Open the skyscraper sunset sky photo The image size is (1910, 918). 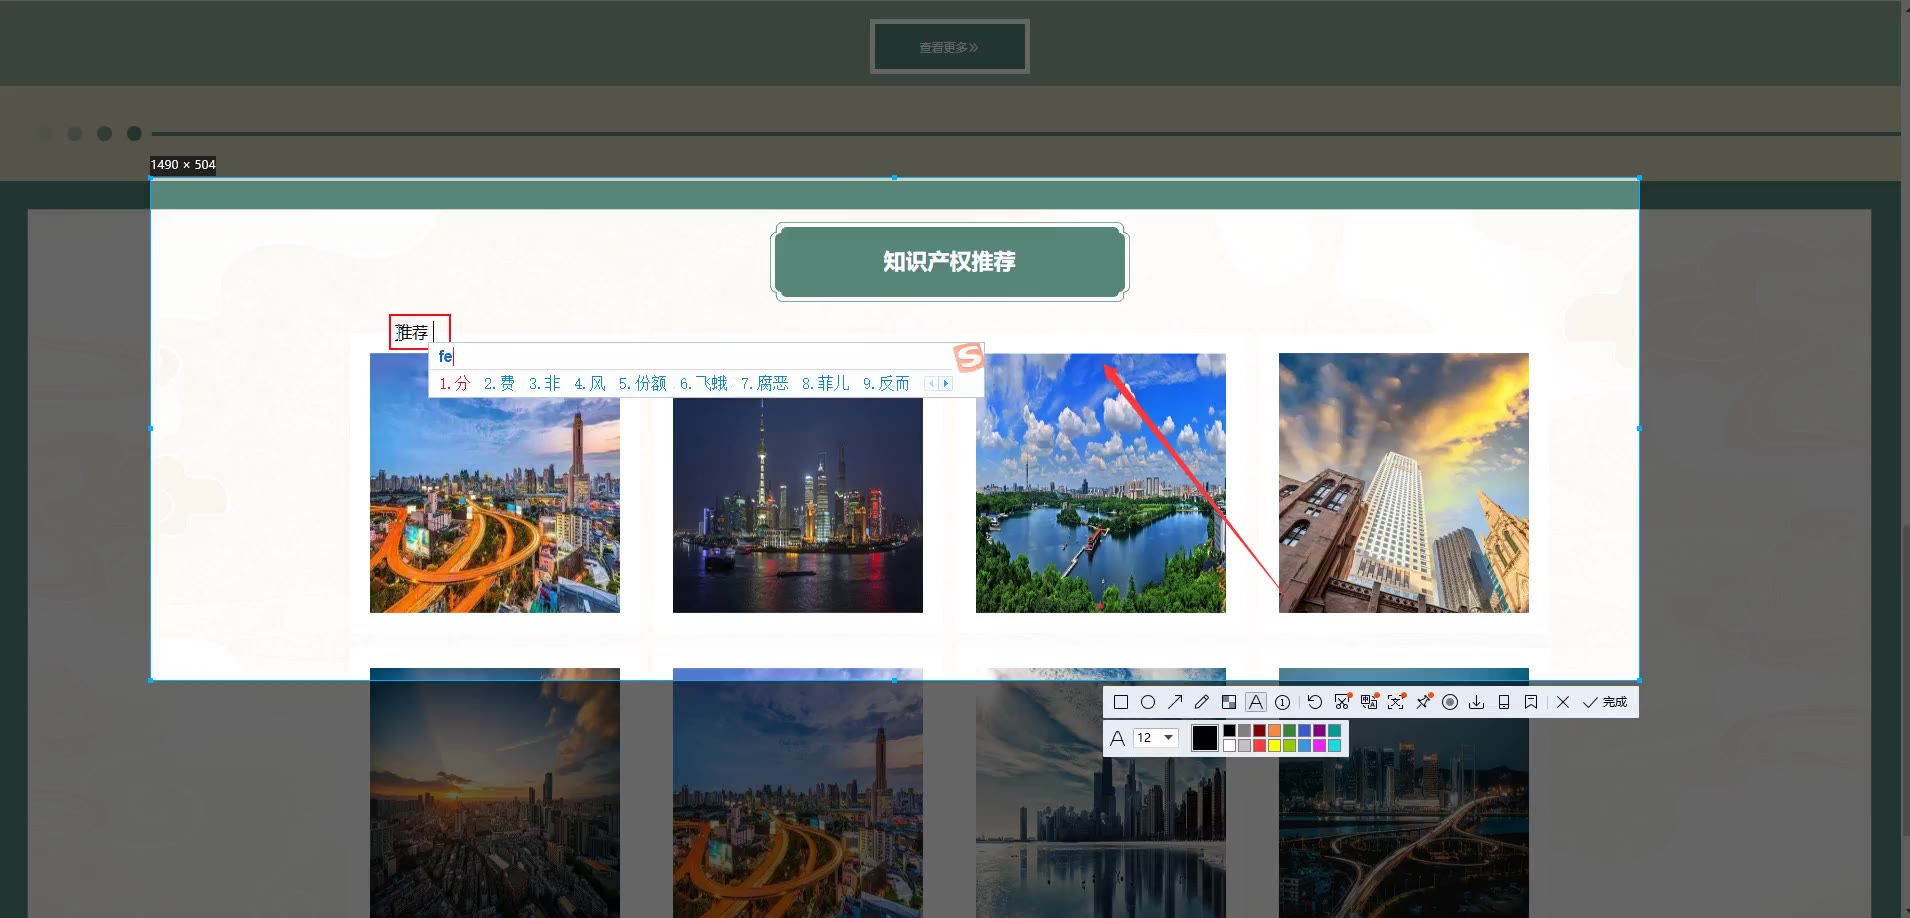[x=1404, y=483]
